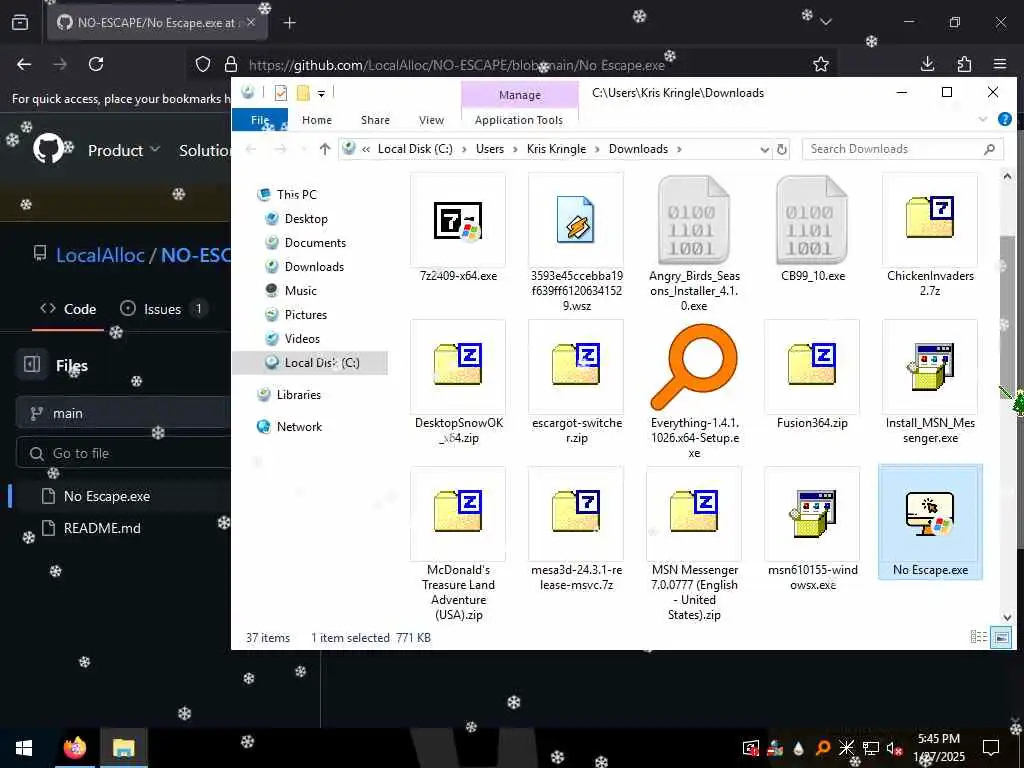Expand chevron after Users in breadcrumb
The image size is (1024, 768).
point(513,150)
